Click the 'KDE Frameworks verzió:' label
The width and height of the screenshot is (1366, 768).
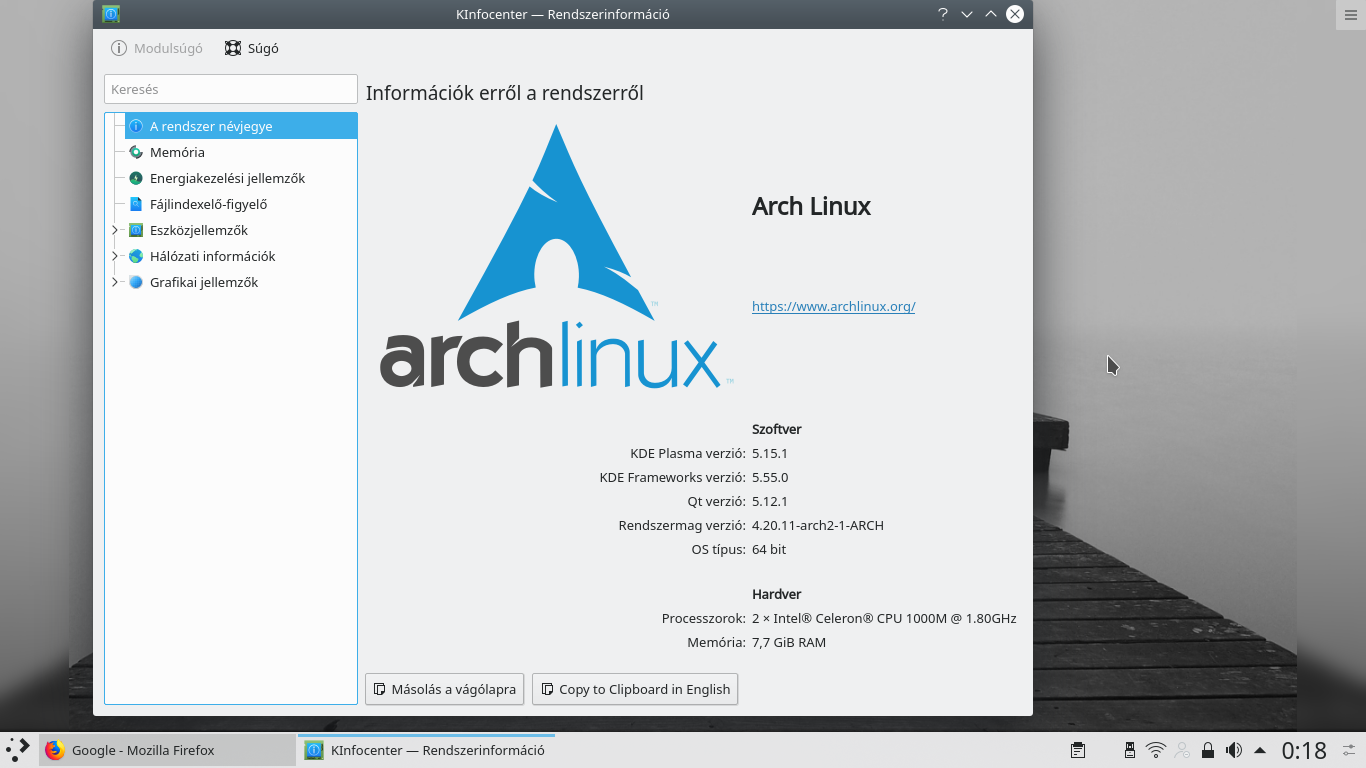[x=673, y=477]
